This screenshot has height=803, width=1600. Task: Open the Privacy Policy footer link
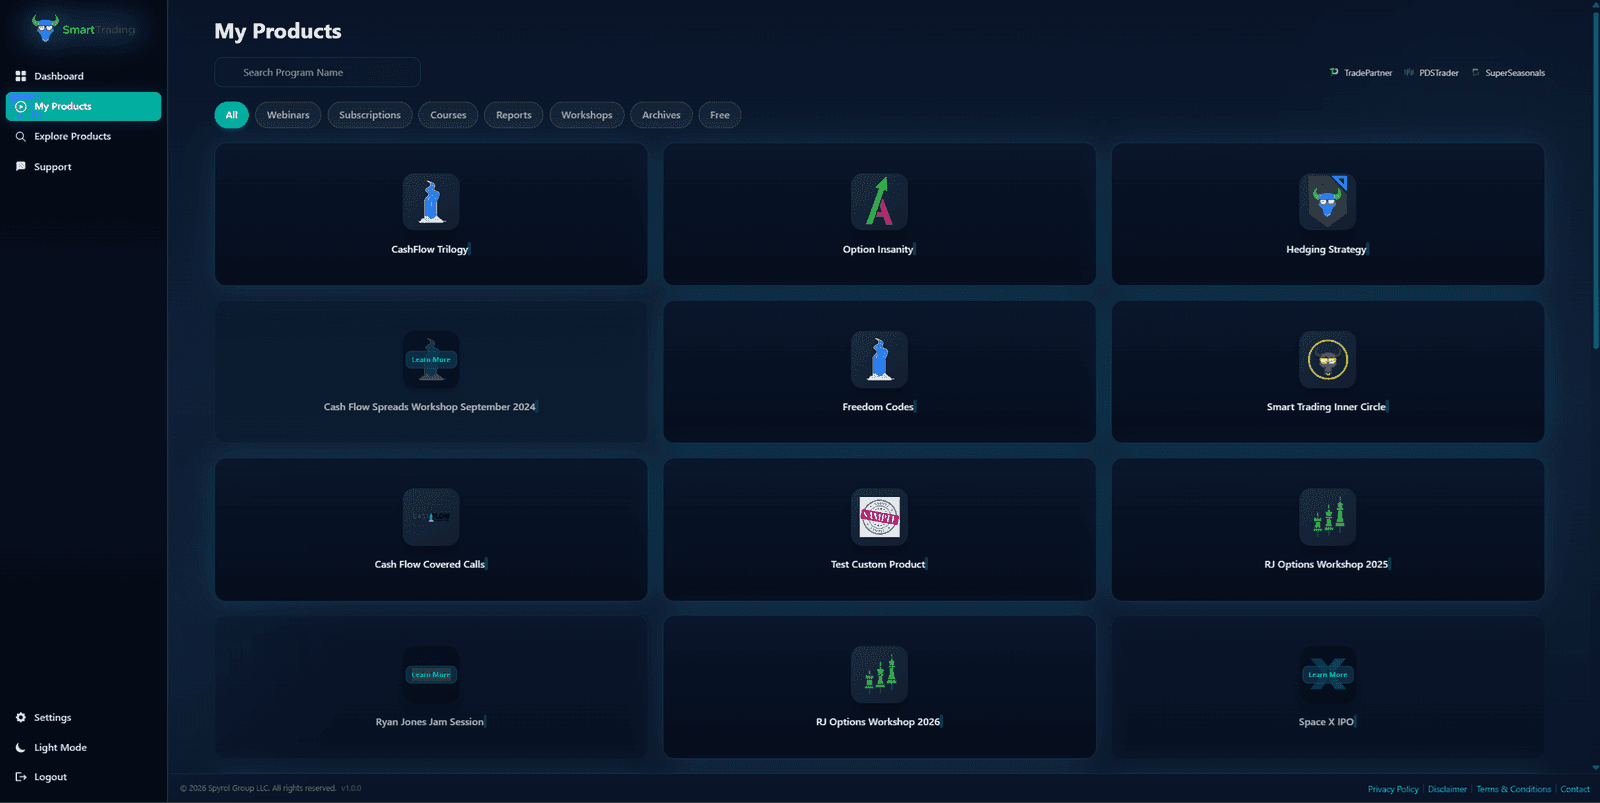point(1393,789)
